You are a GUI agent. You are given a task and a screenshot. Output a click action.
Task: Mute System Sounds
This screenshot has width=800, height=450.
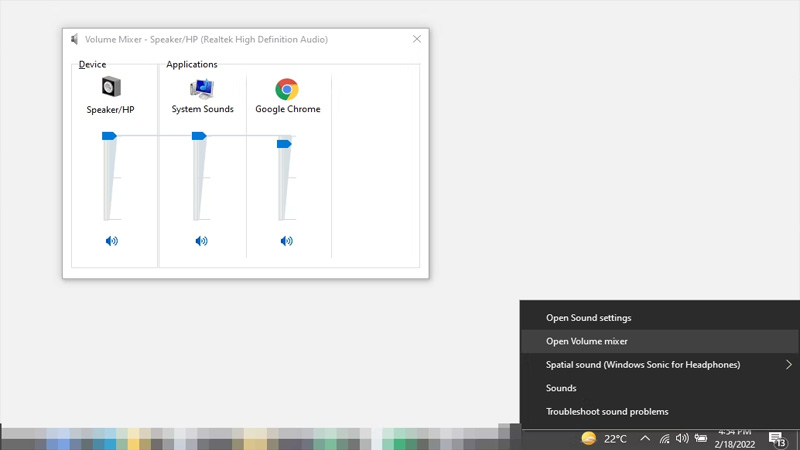tap(201, 241)
